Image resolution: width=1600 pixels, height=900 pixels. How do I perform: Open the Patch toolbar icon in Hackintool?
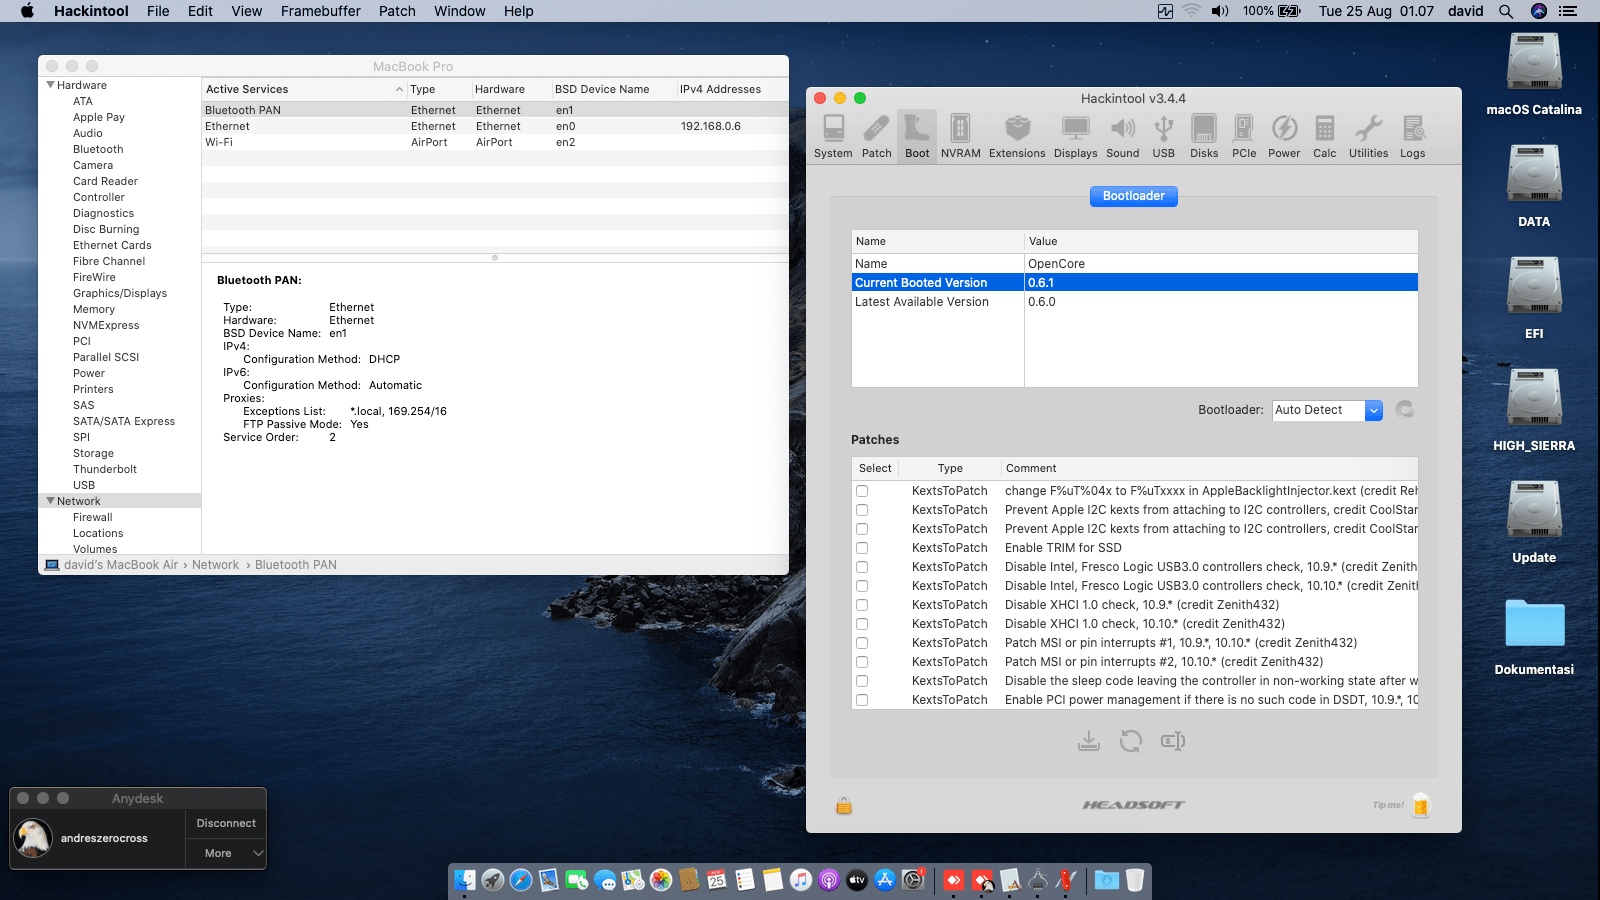click(x=876, y=136)
